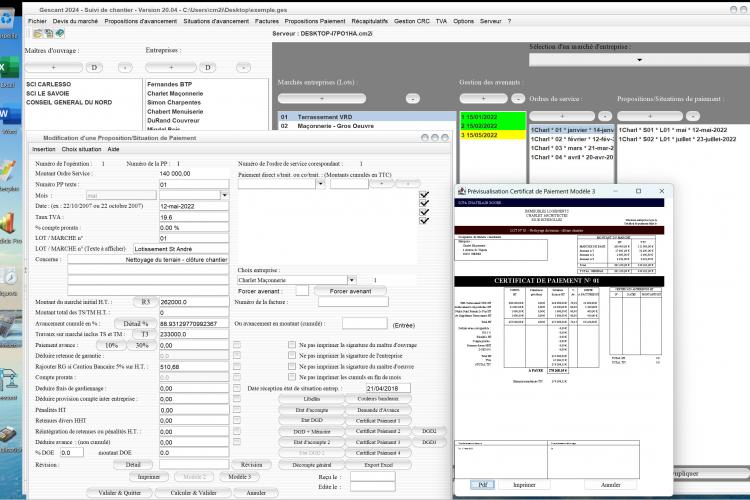
Task: Click the 10% paiement avance button
Action: click(x=111, y=345)
